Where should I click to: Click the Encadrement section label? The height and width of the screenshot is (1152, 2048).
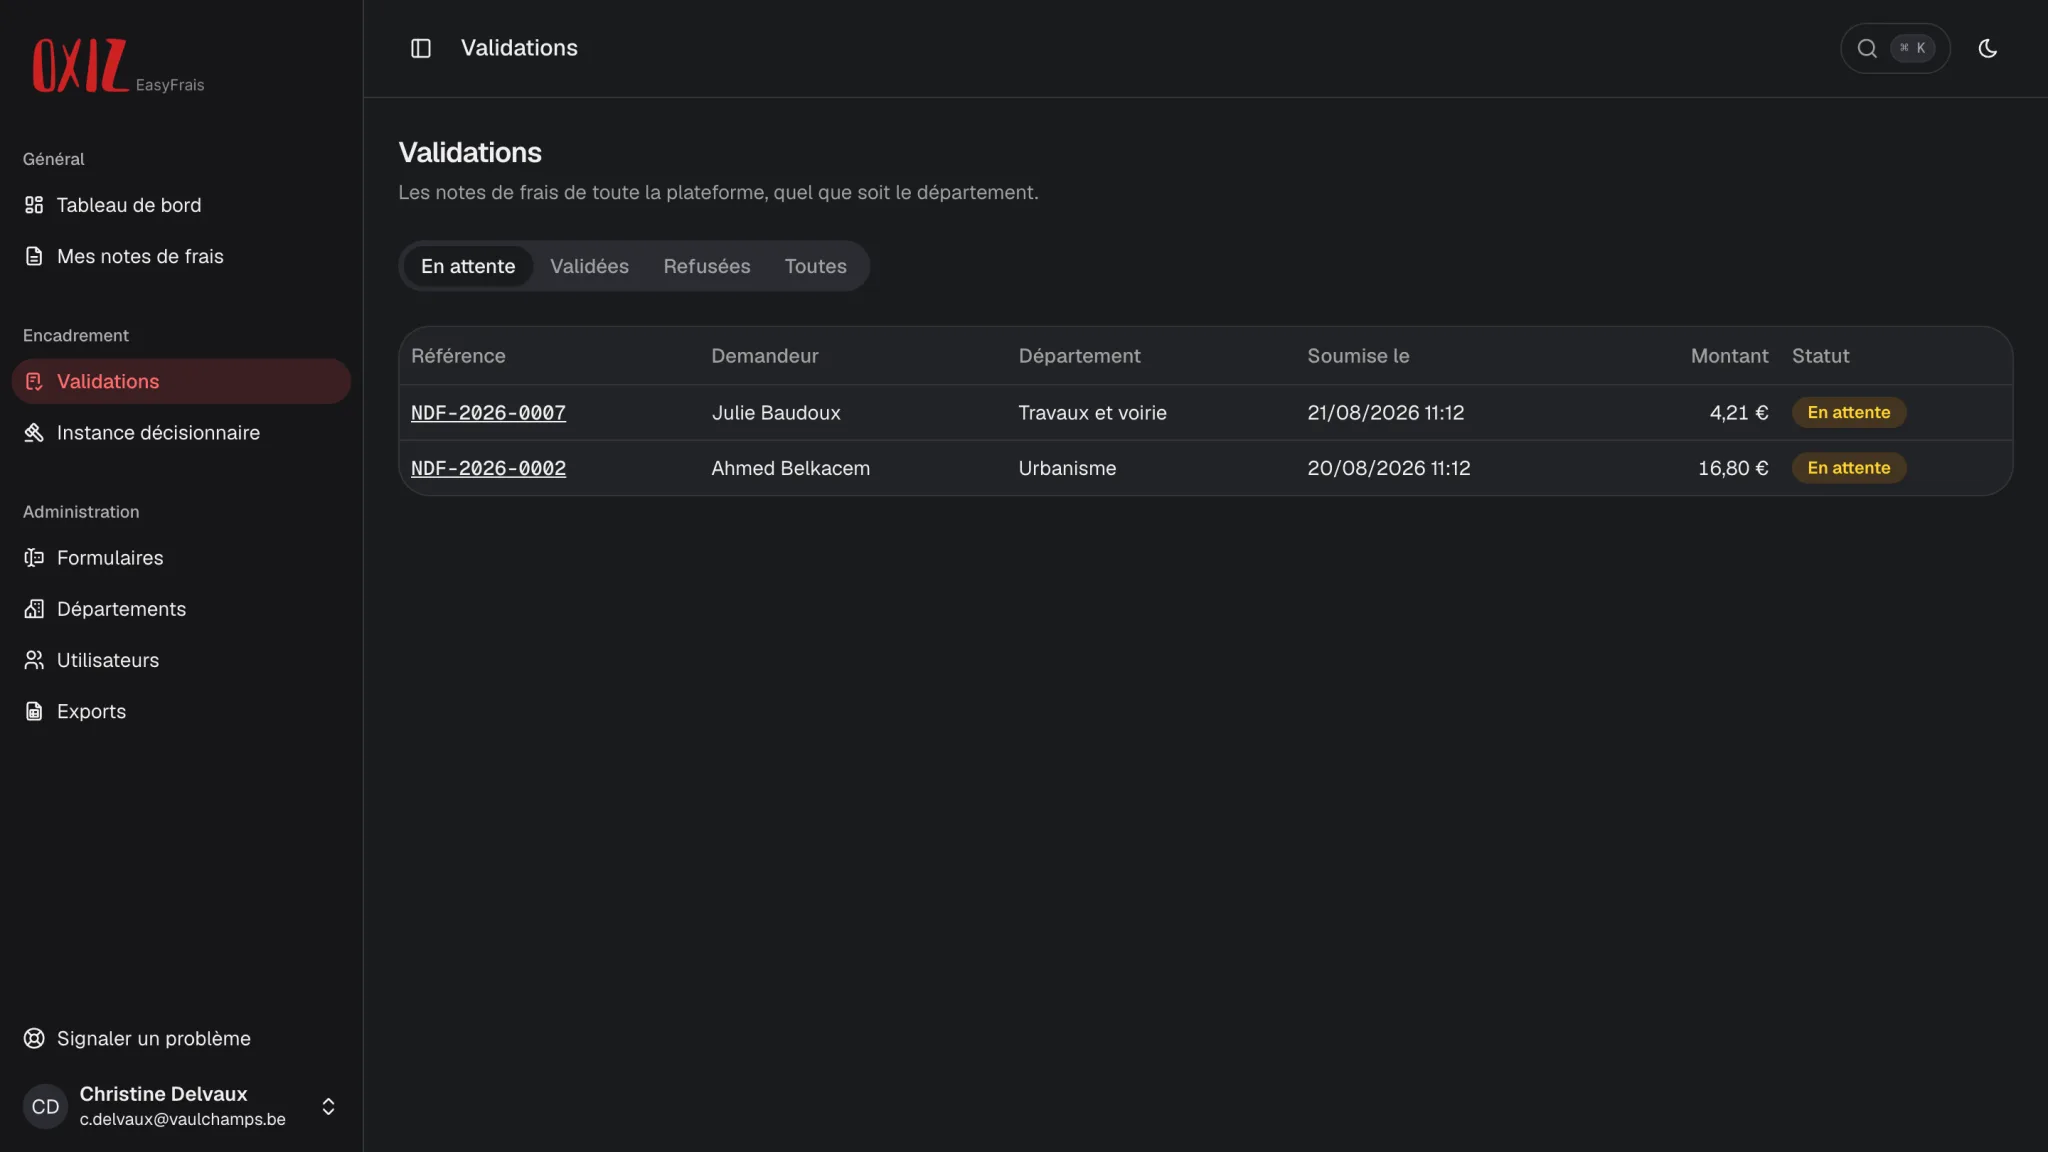coord(76,335)
